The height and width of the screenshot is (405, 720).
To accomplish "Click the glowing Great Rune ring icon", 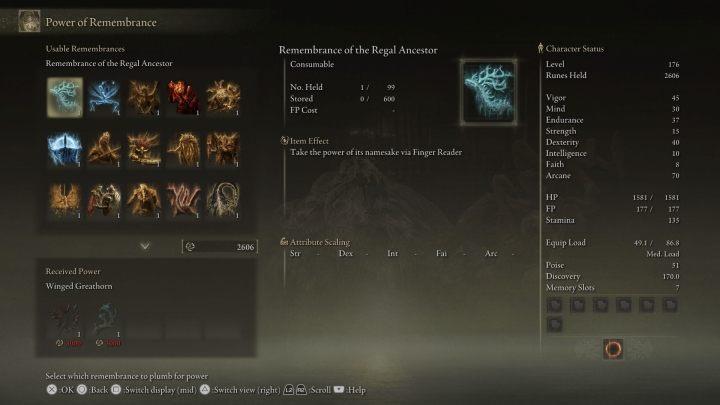I will tap(613, 349).
